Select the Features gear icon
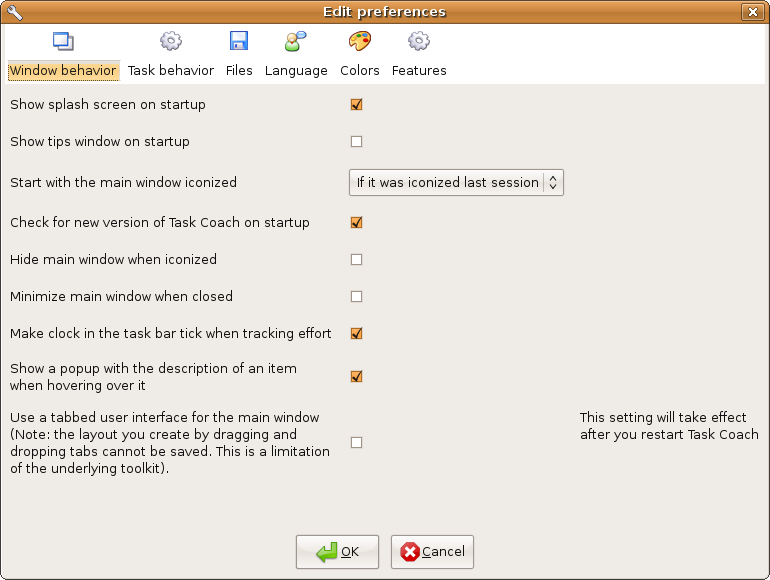The image size is (770, 580). [419, 41]
